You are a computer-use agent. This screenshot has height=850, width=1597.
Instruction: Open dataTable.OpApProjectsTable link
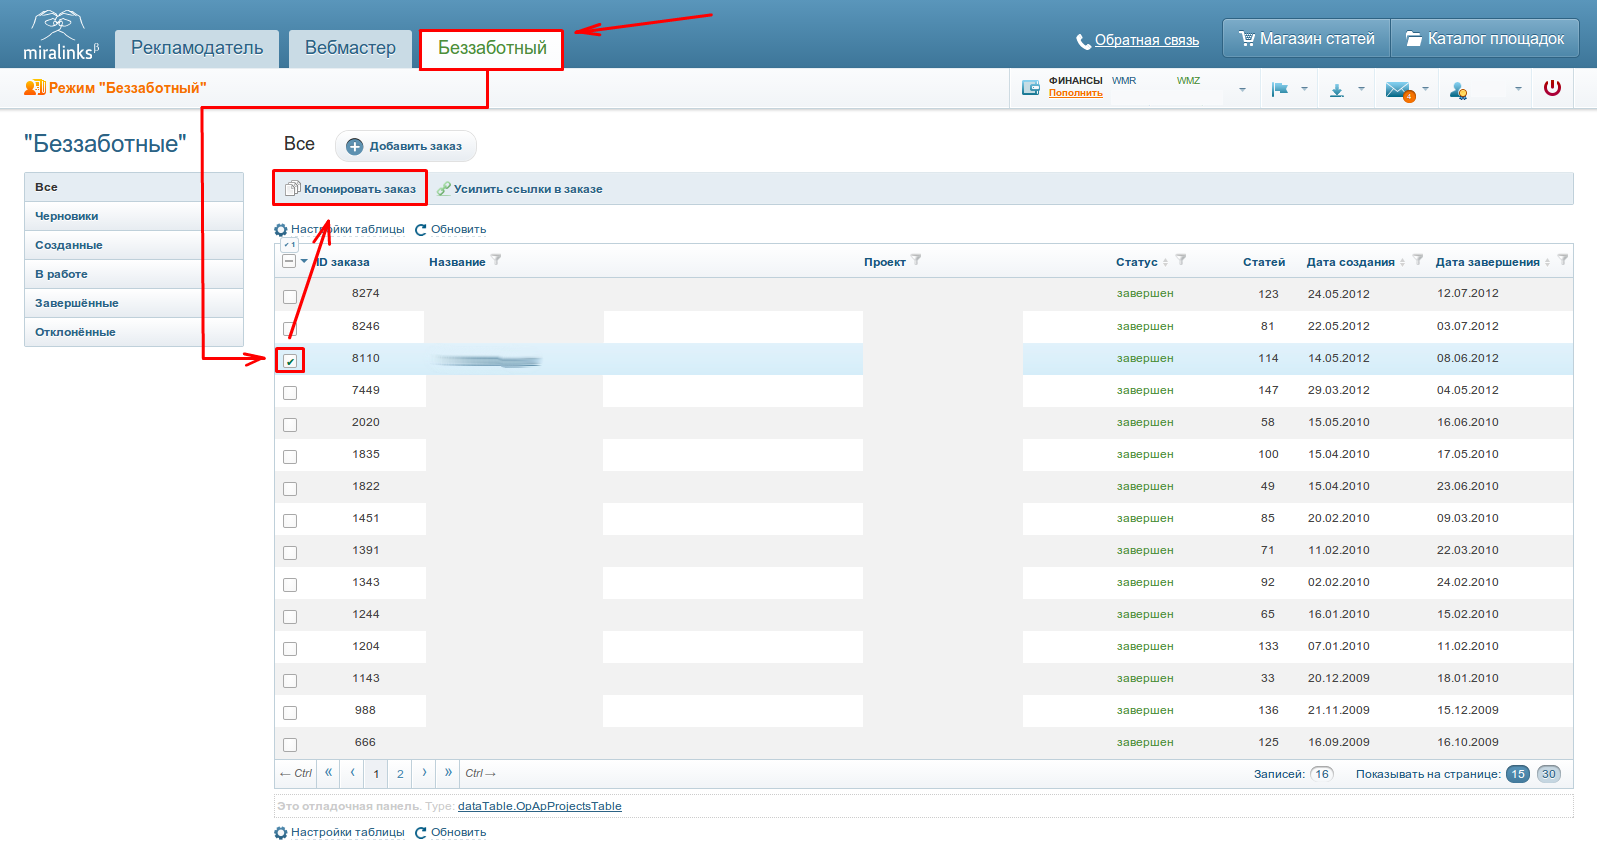(540, 806)
